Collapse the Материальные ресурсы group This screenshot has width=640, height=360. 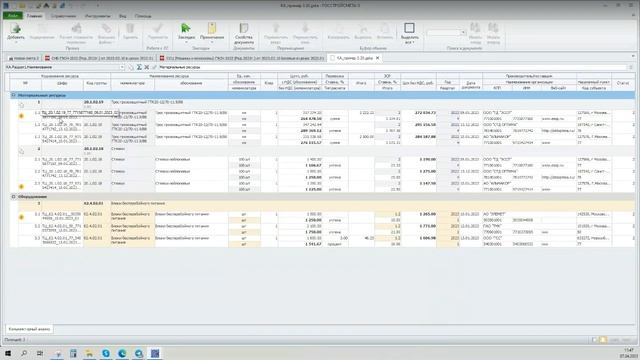(13, 95)
